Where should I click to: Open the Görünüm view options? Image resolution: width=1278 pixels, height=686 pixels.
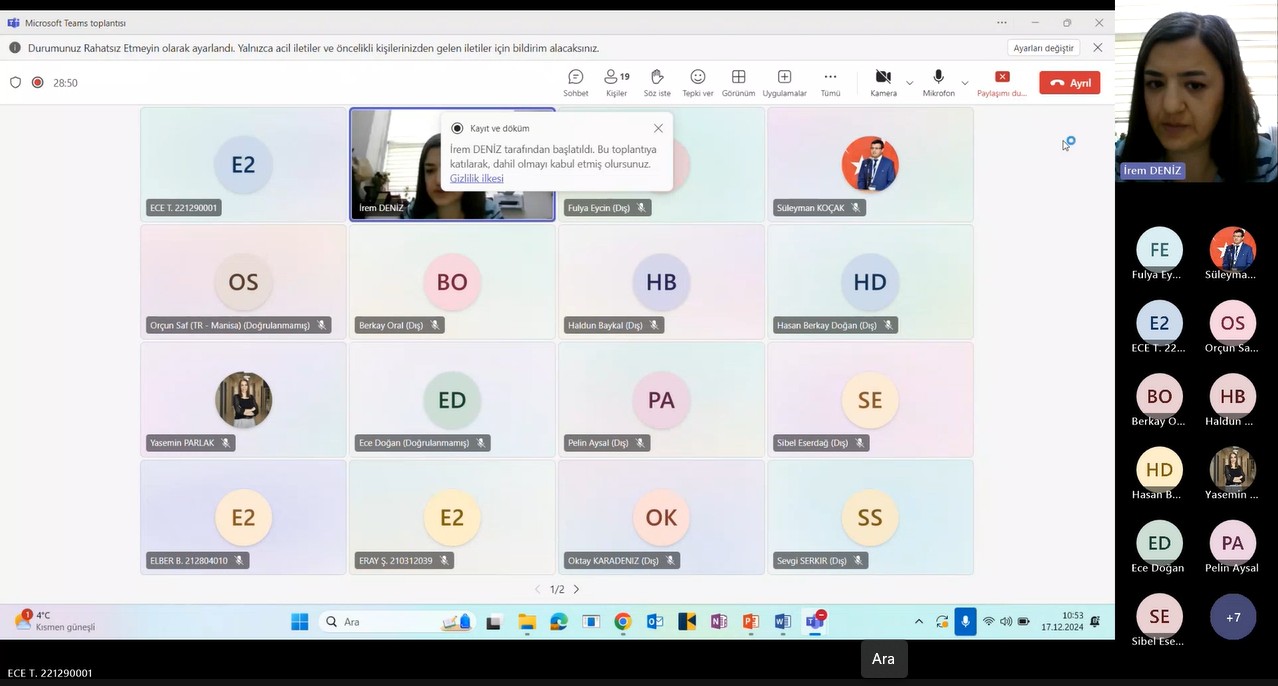coord(738,82)
